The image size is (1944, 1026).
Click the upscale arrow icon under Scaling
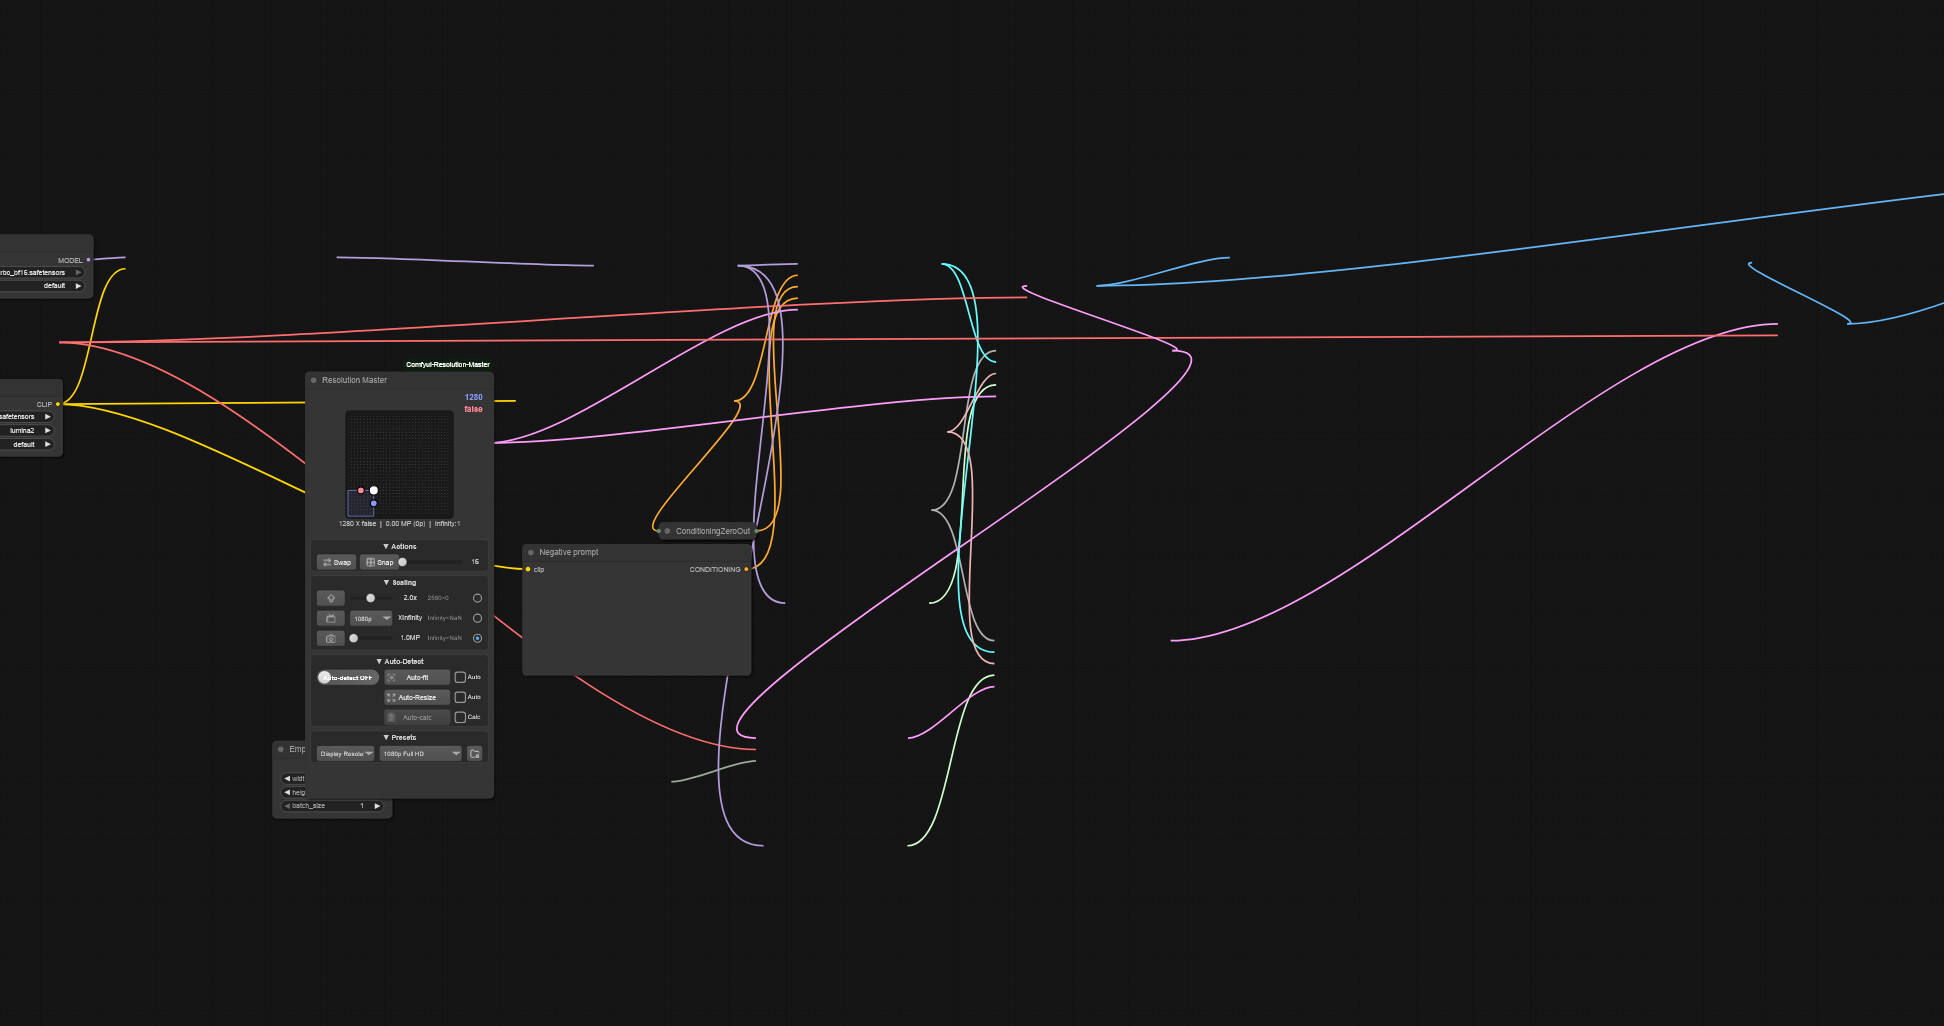click(x=331, y=598)
